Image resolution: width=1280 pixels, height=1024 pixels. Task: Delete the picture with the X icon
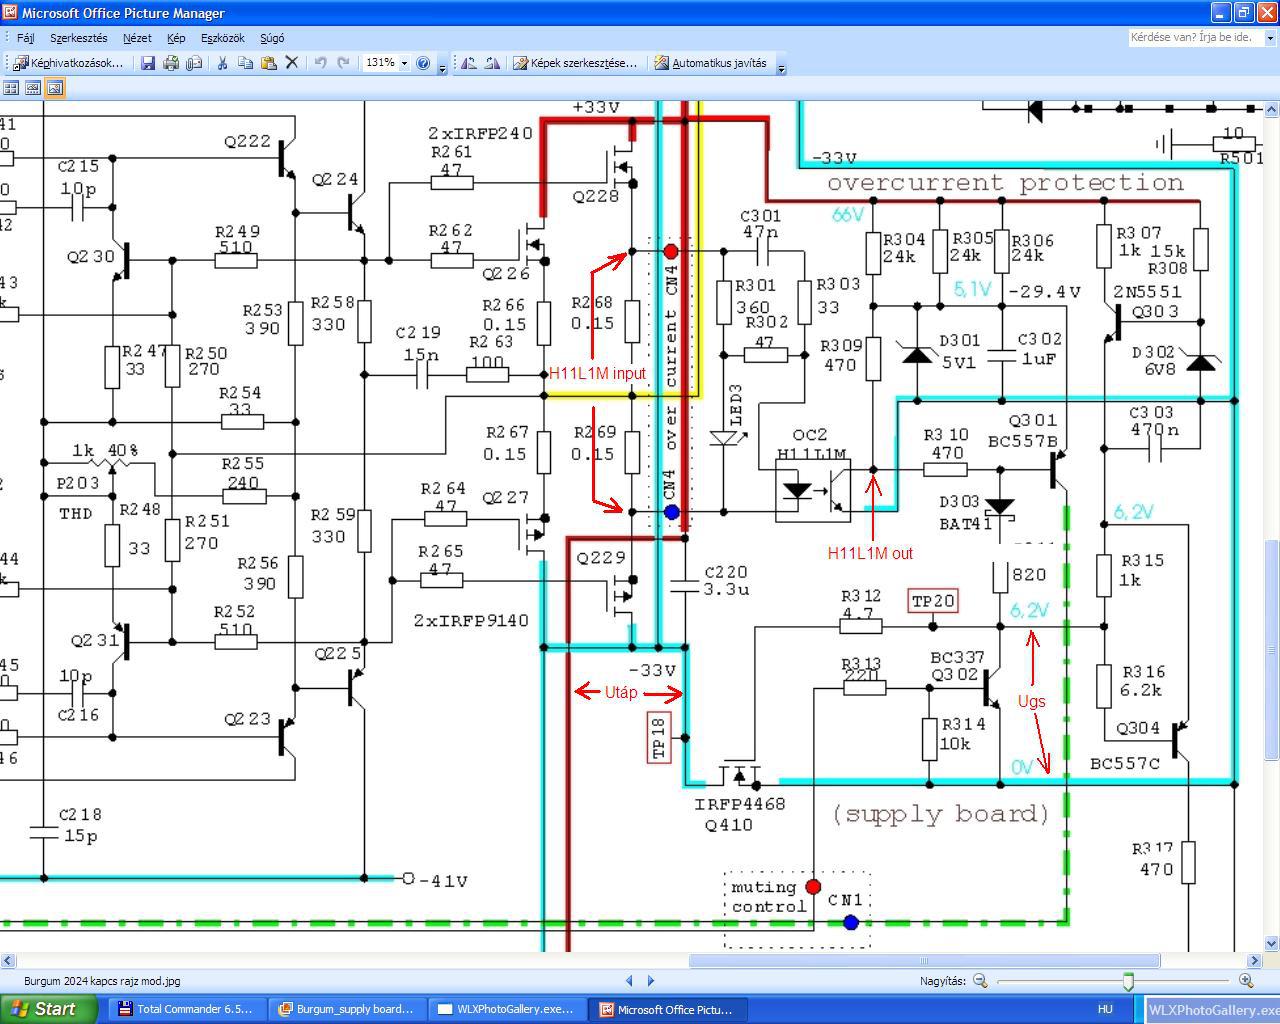292,63
